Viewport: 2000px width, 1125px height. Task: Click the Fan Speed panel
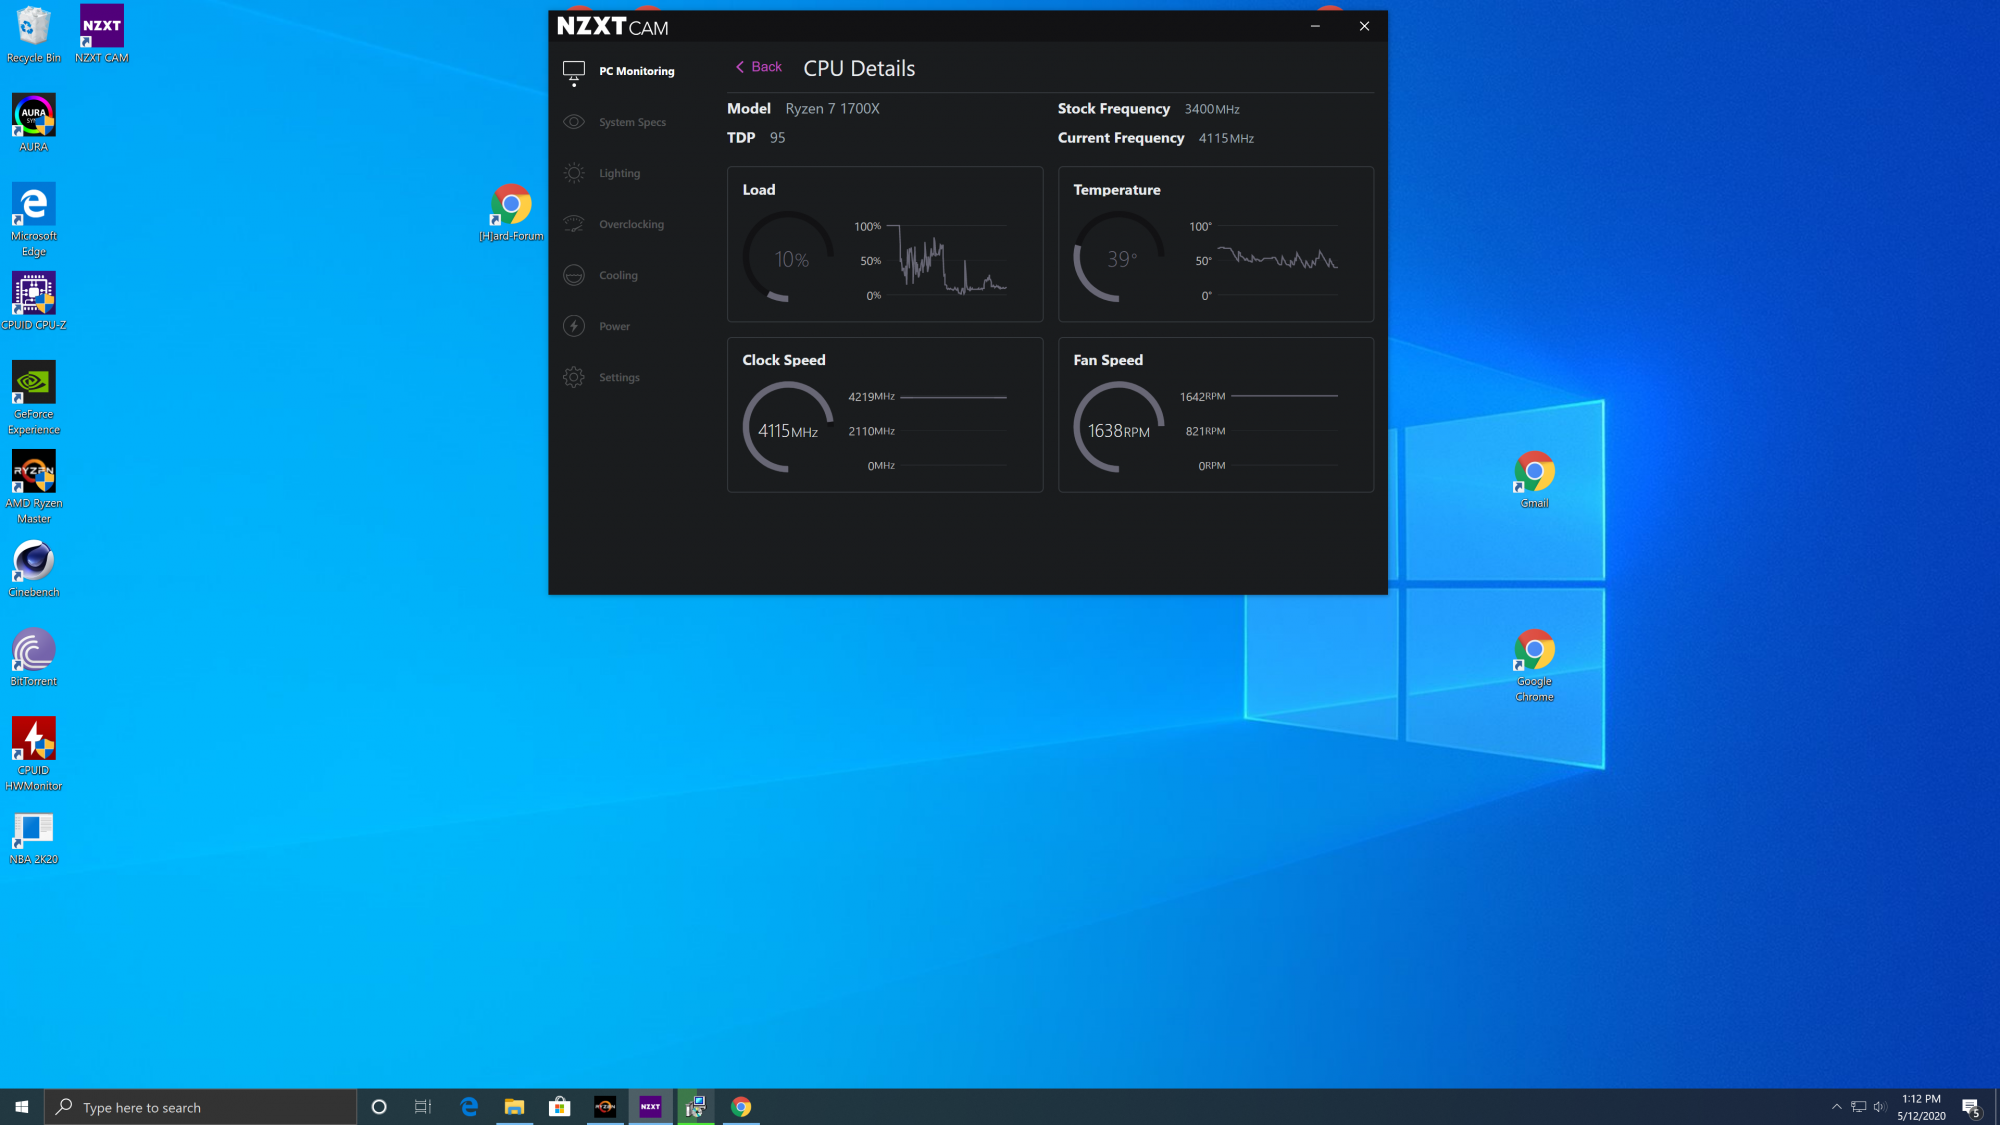1215,414
